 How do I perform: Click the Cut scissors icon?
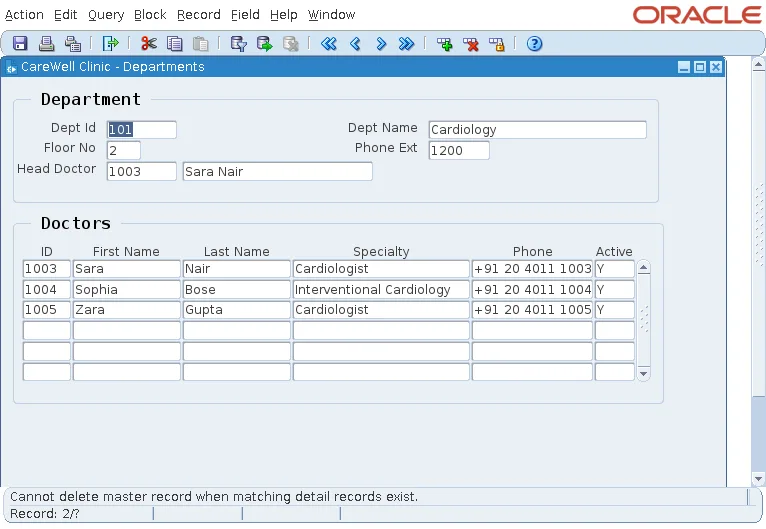pyautogui.click(x=149, y=43)
